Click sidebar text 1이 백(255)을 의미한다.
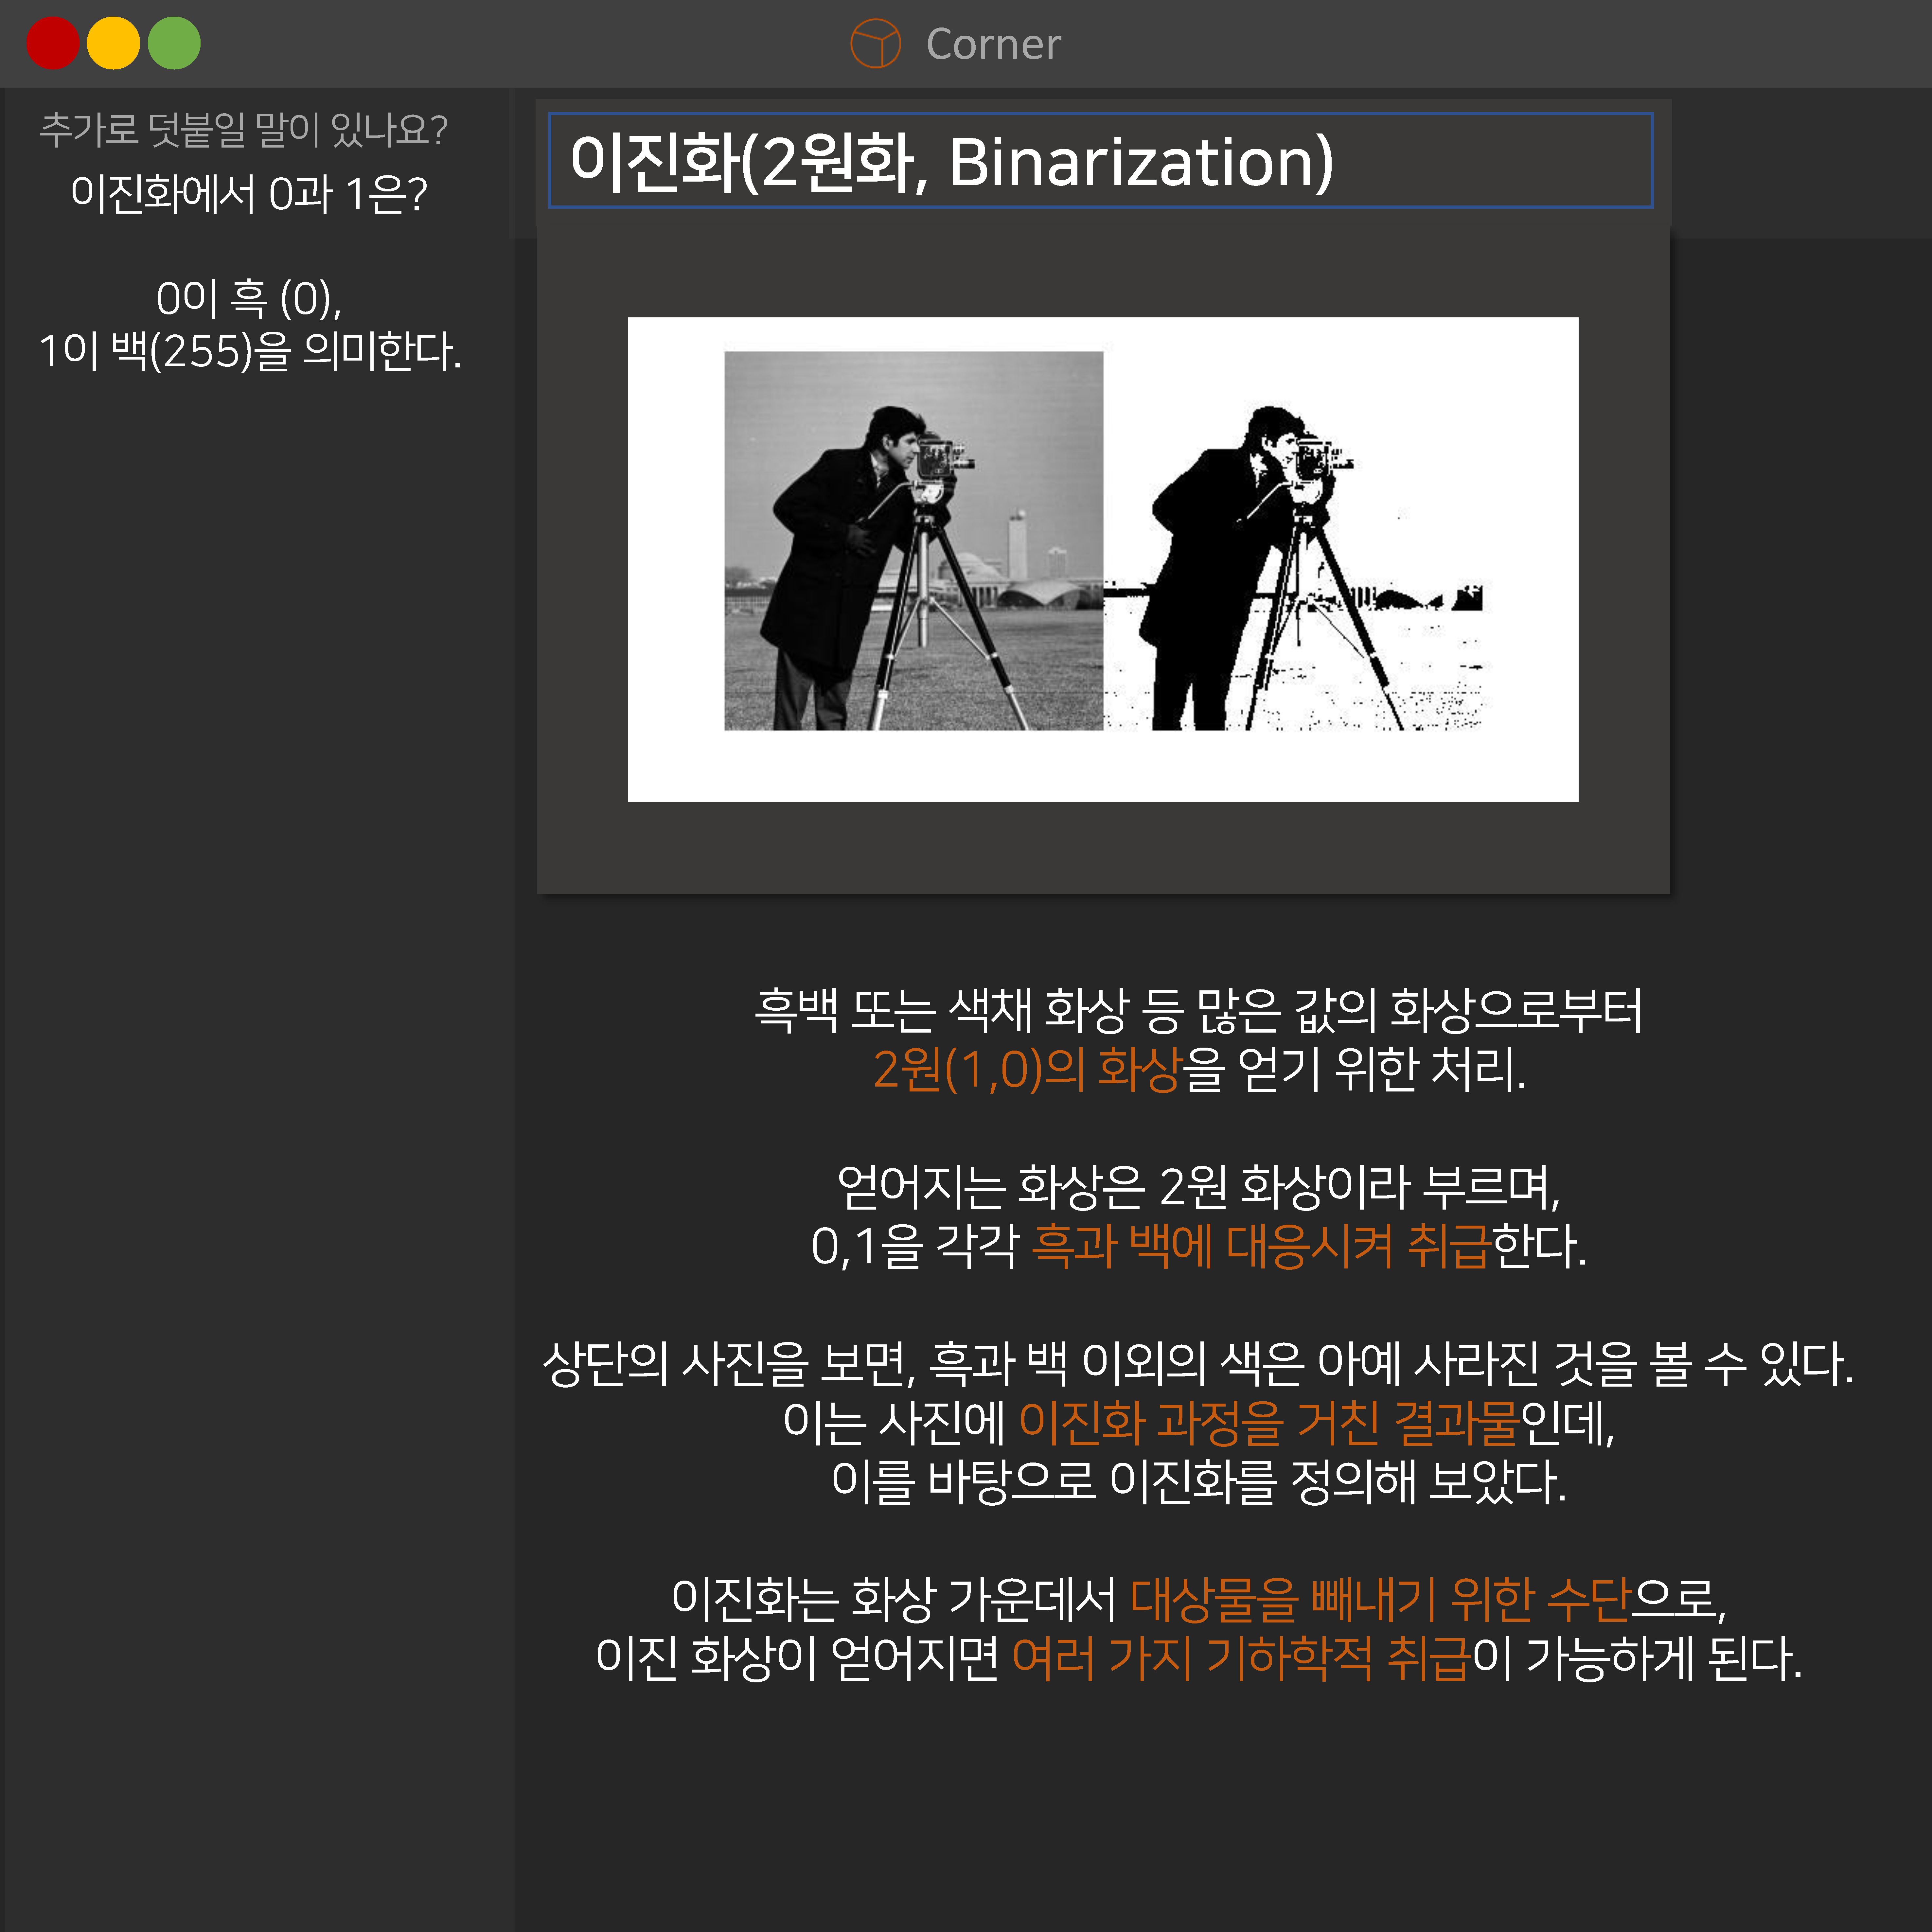Screen dimensions: 1932x1932 point(250,351)
